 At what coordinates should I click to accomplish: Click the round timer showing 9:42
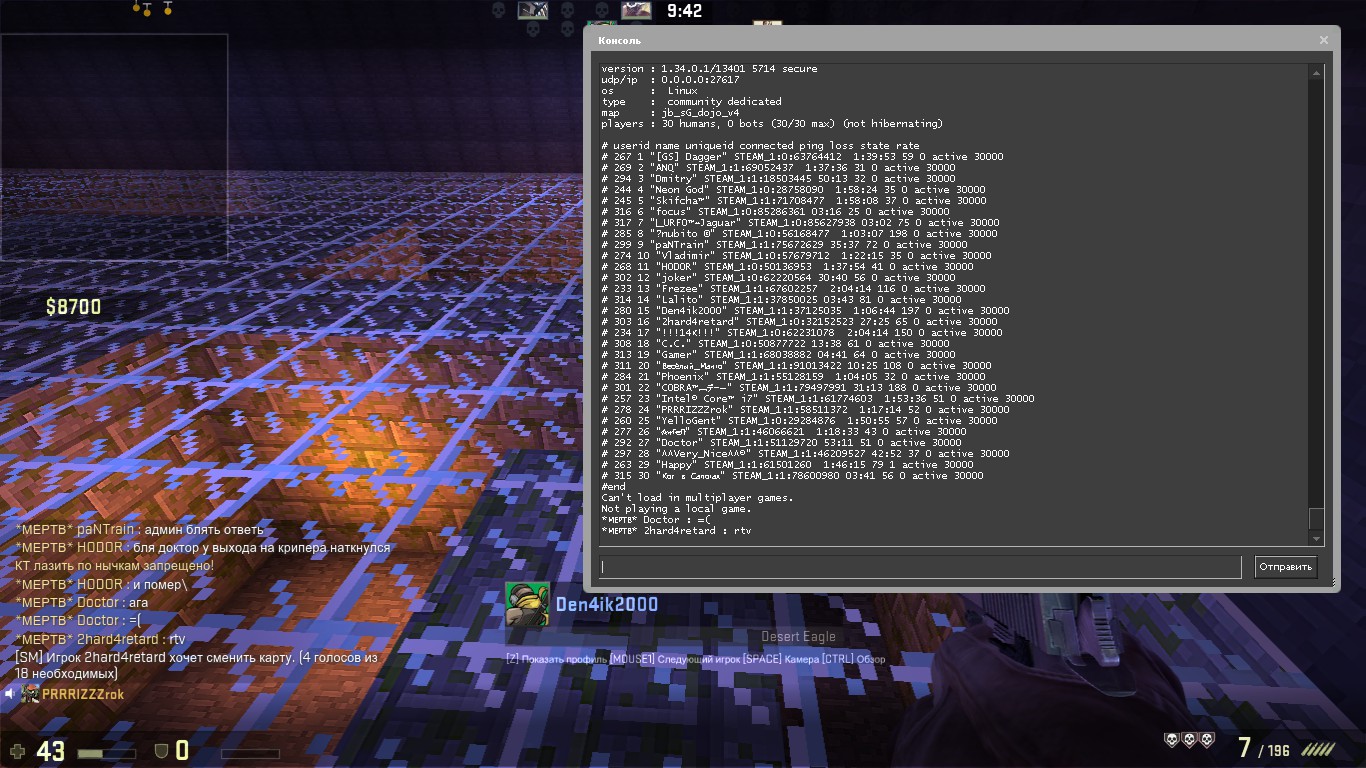(684, 11)
